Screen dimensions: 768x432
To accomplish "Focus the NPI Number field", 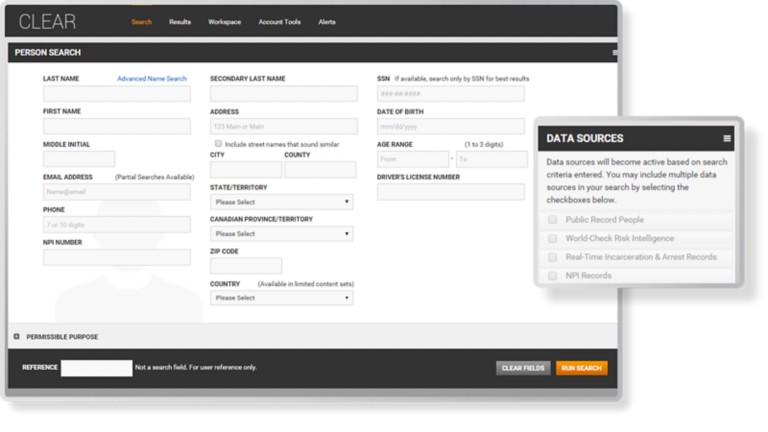I will (117, 258).
